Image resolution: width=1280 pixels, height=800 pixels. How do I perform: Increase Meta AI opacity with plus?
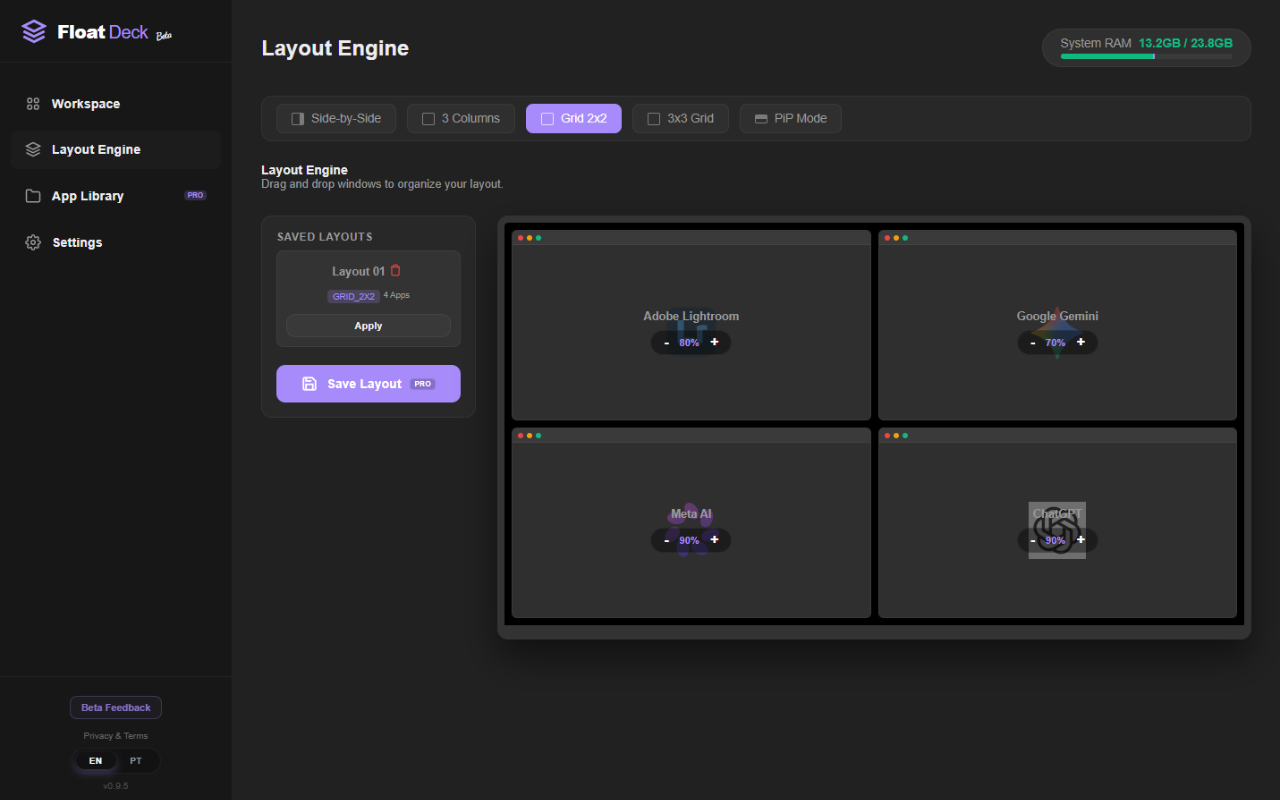714,540
